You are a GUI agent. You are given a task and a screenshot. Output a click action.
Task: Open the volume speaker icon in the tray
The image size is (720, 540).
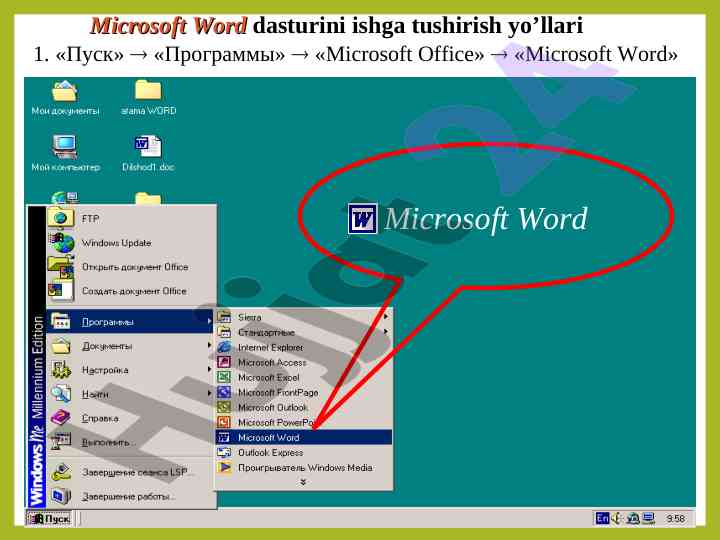click(x=617, y=518)
